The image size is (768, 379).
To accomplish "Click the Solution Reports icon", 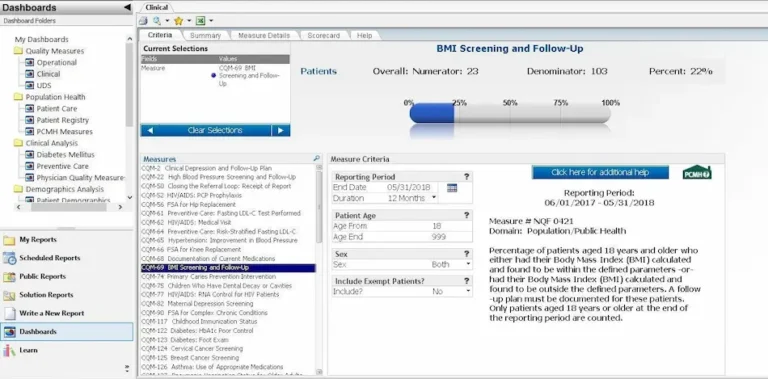I will pos(9,295).
